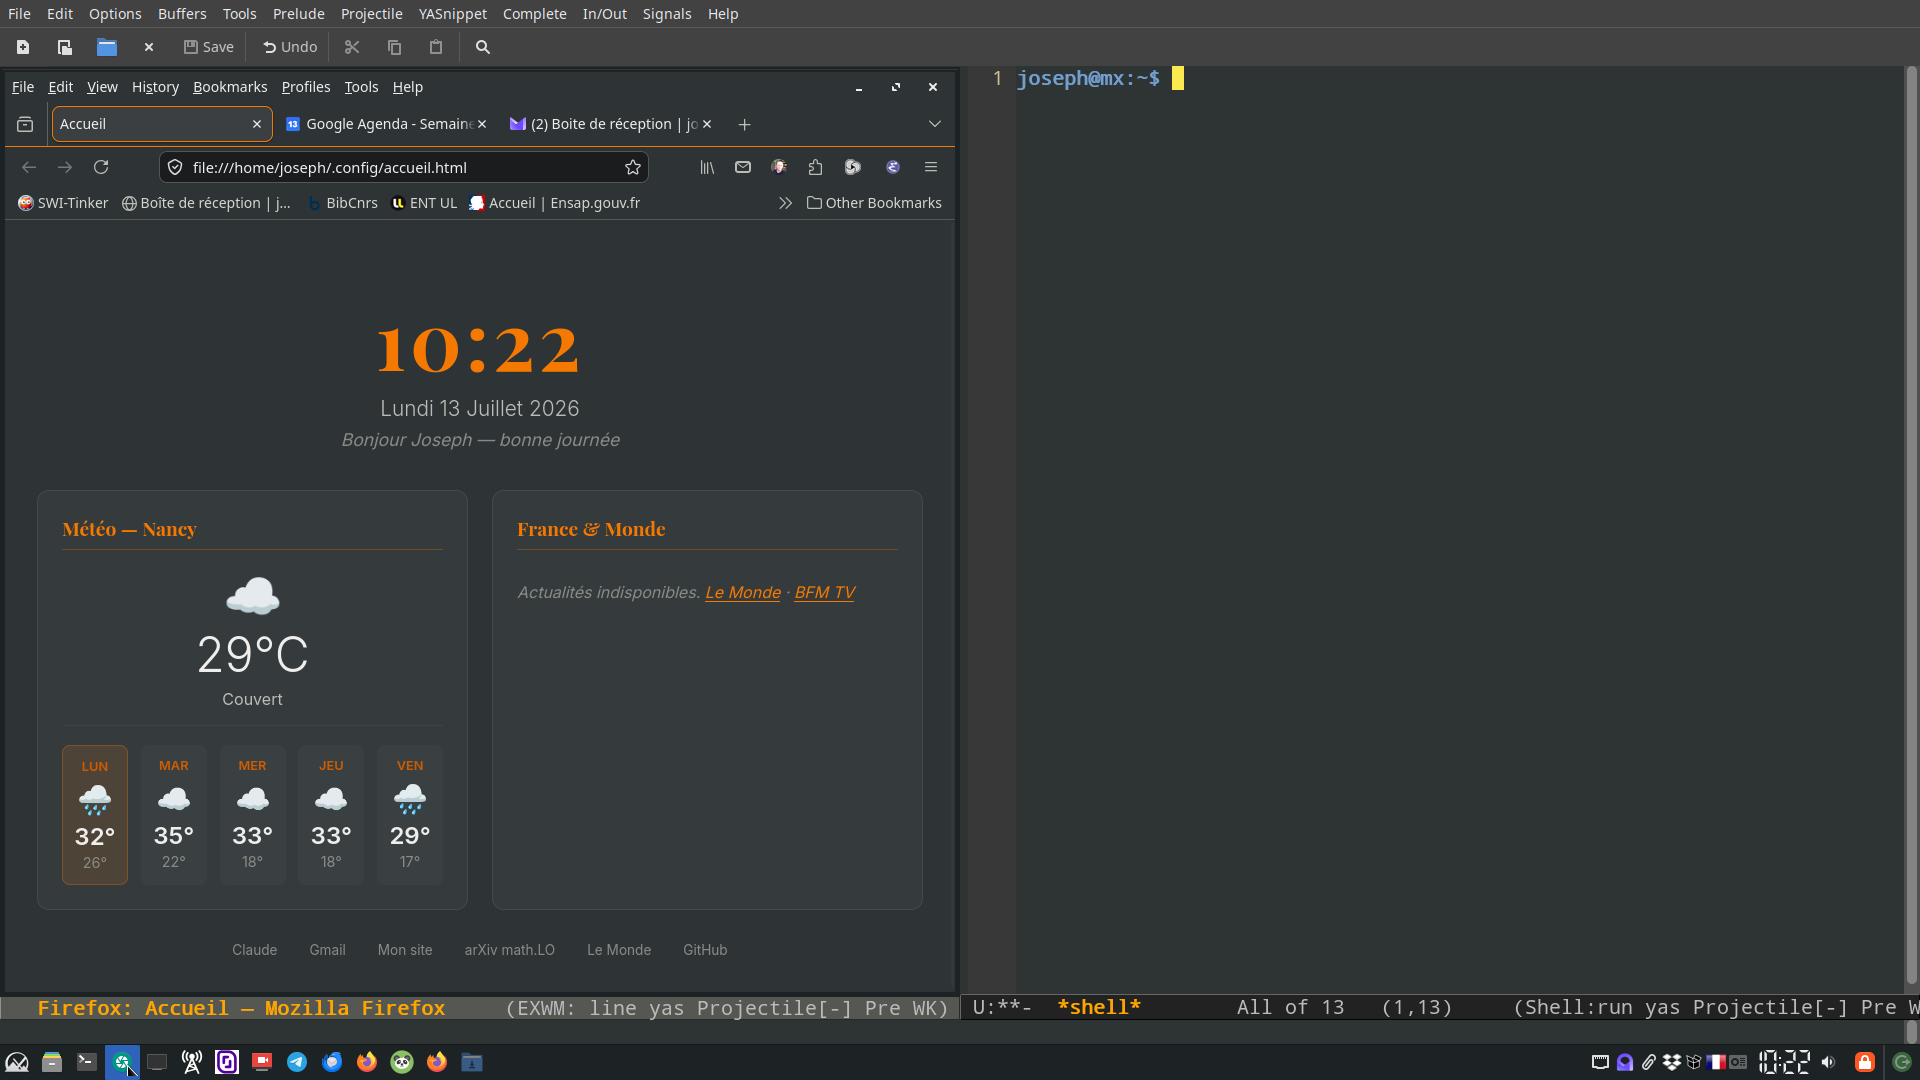The height and width of the screenshot is (1080, 1920).
Task: Open the Emacs YASnippet menu
Action: [x=453, y=14]
